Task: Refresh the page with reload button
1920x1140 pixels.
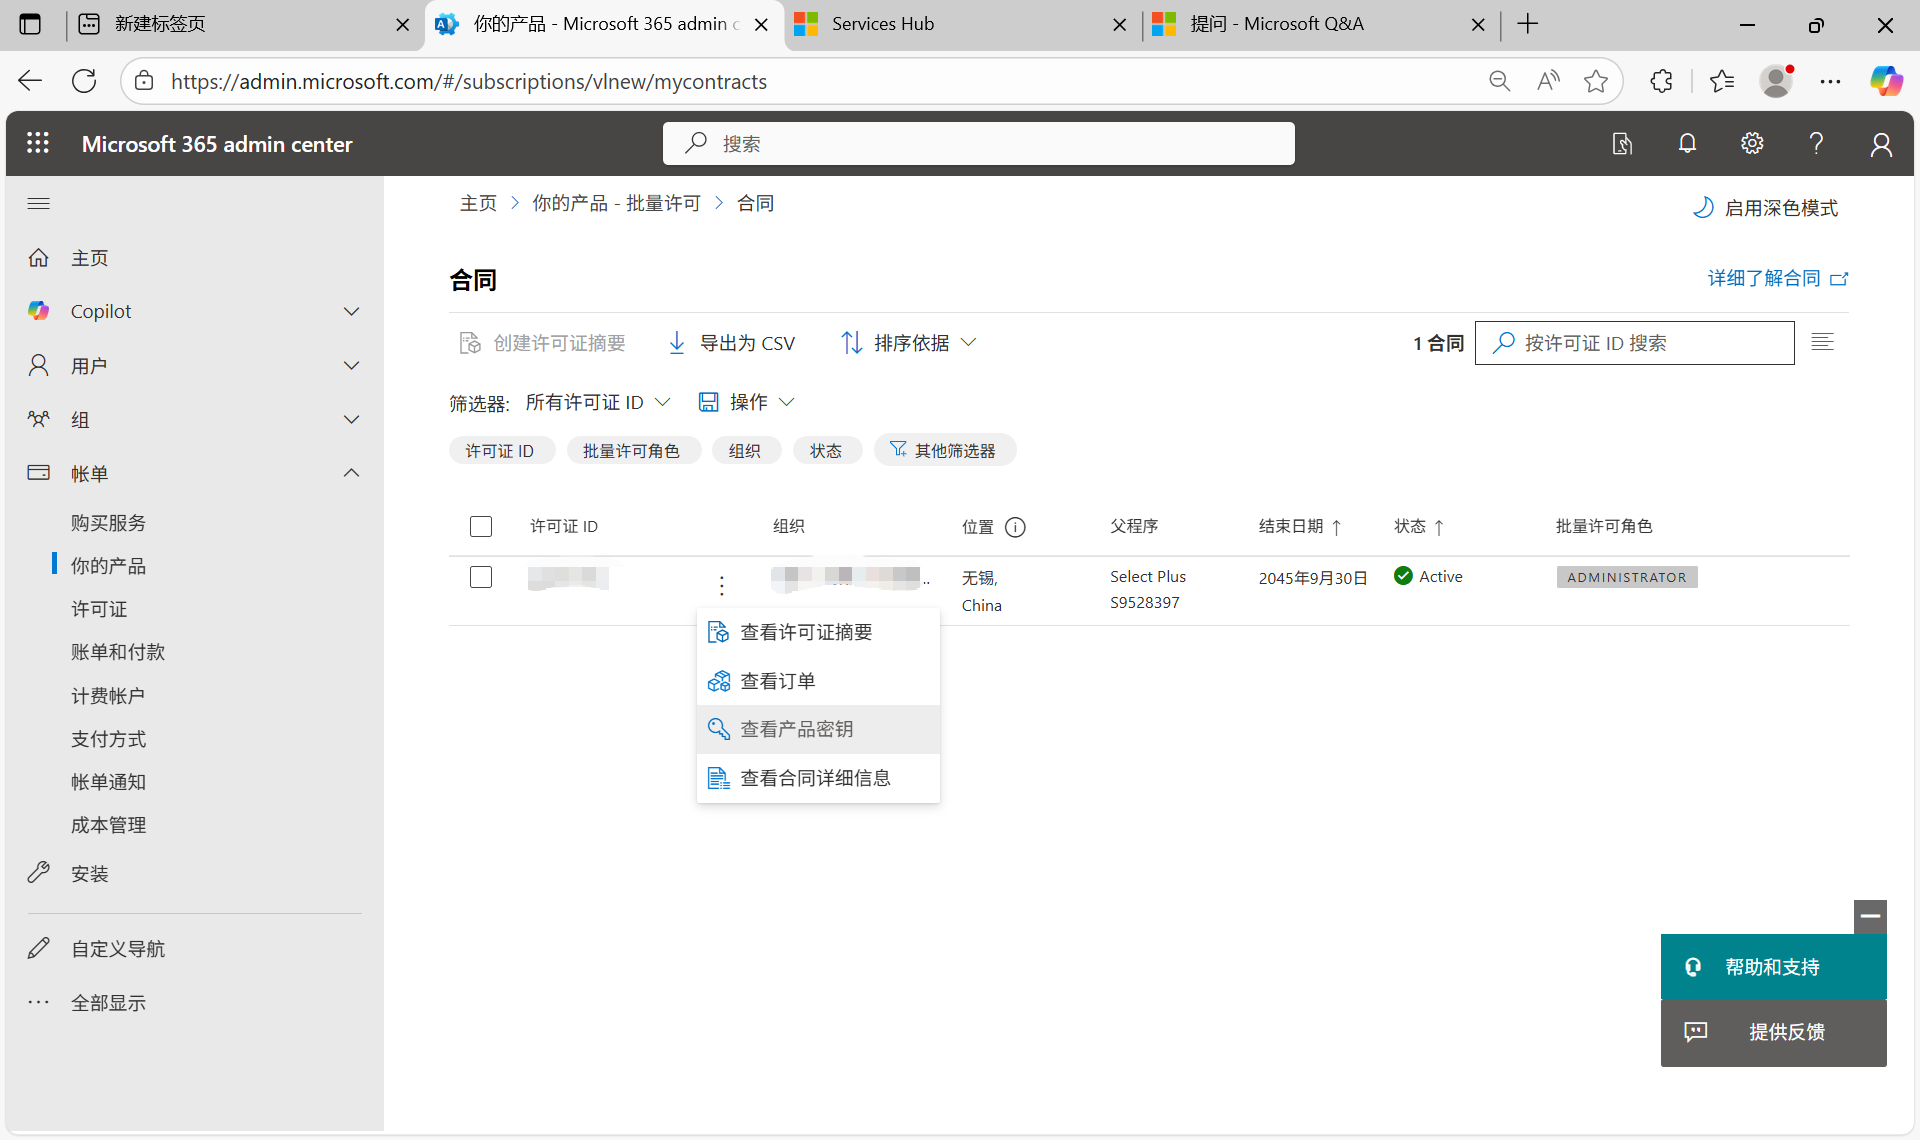Action: tap(84, 81)
